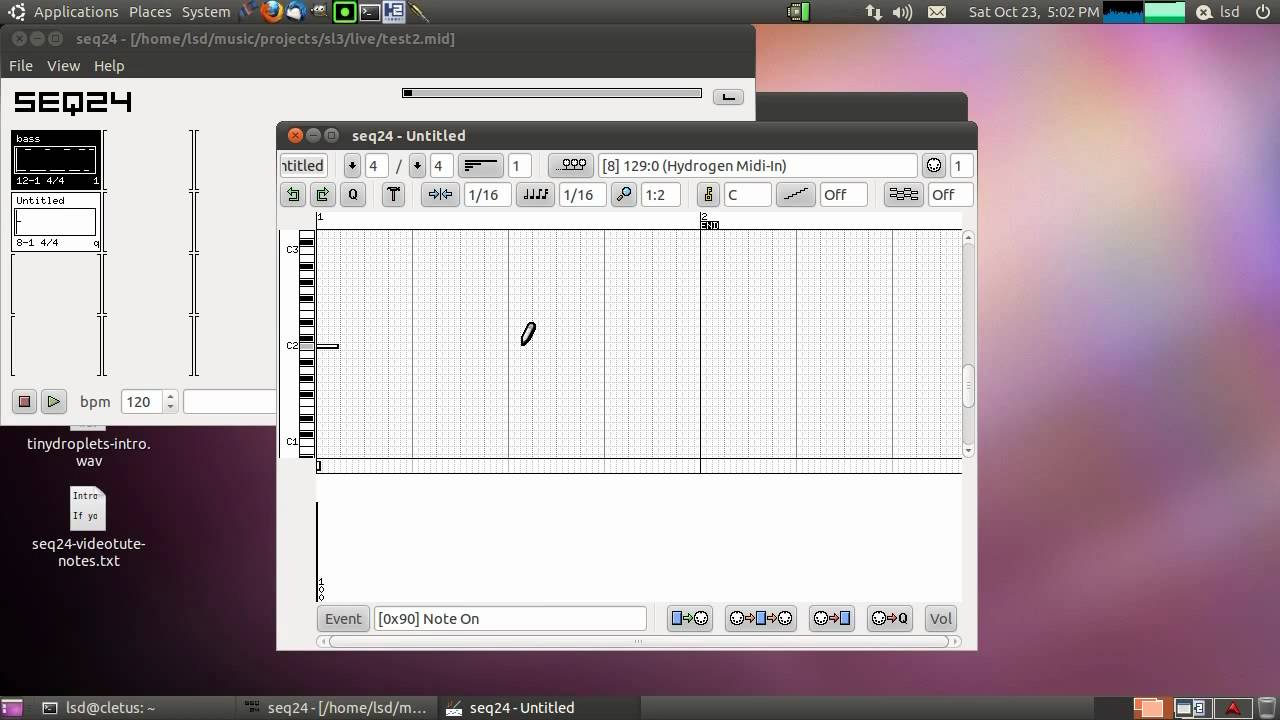The width and height of the screenshot is (1280, 720).
Task: Click Stop button in main window
Action: click(x=24, y=401)
